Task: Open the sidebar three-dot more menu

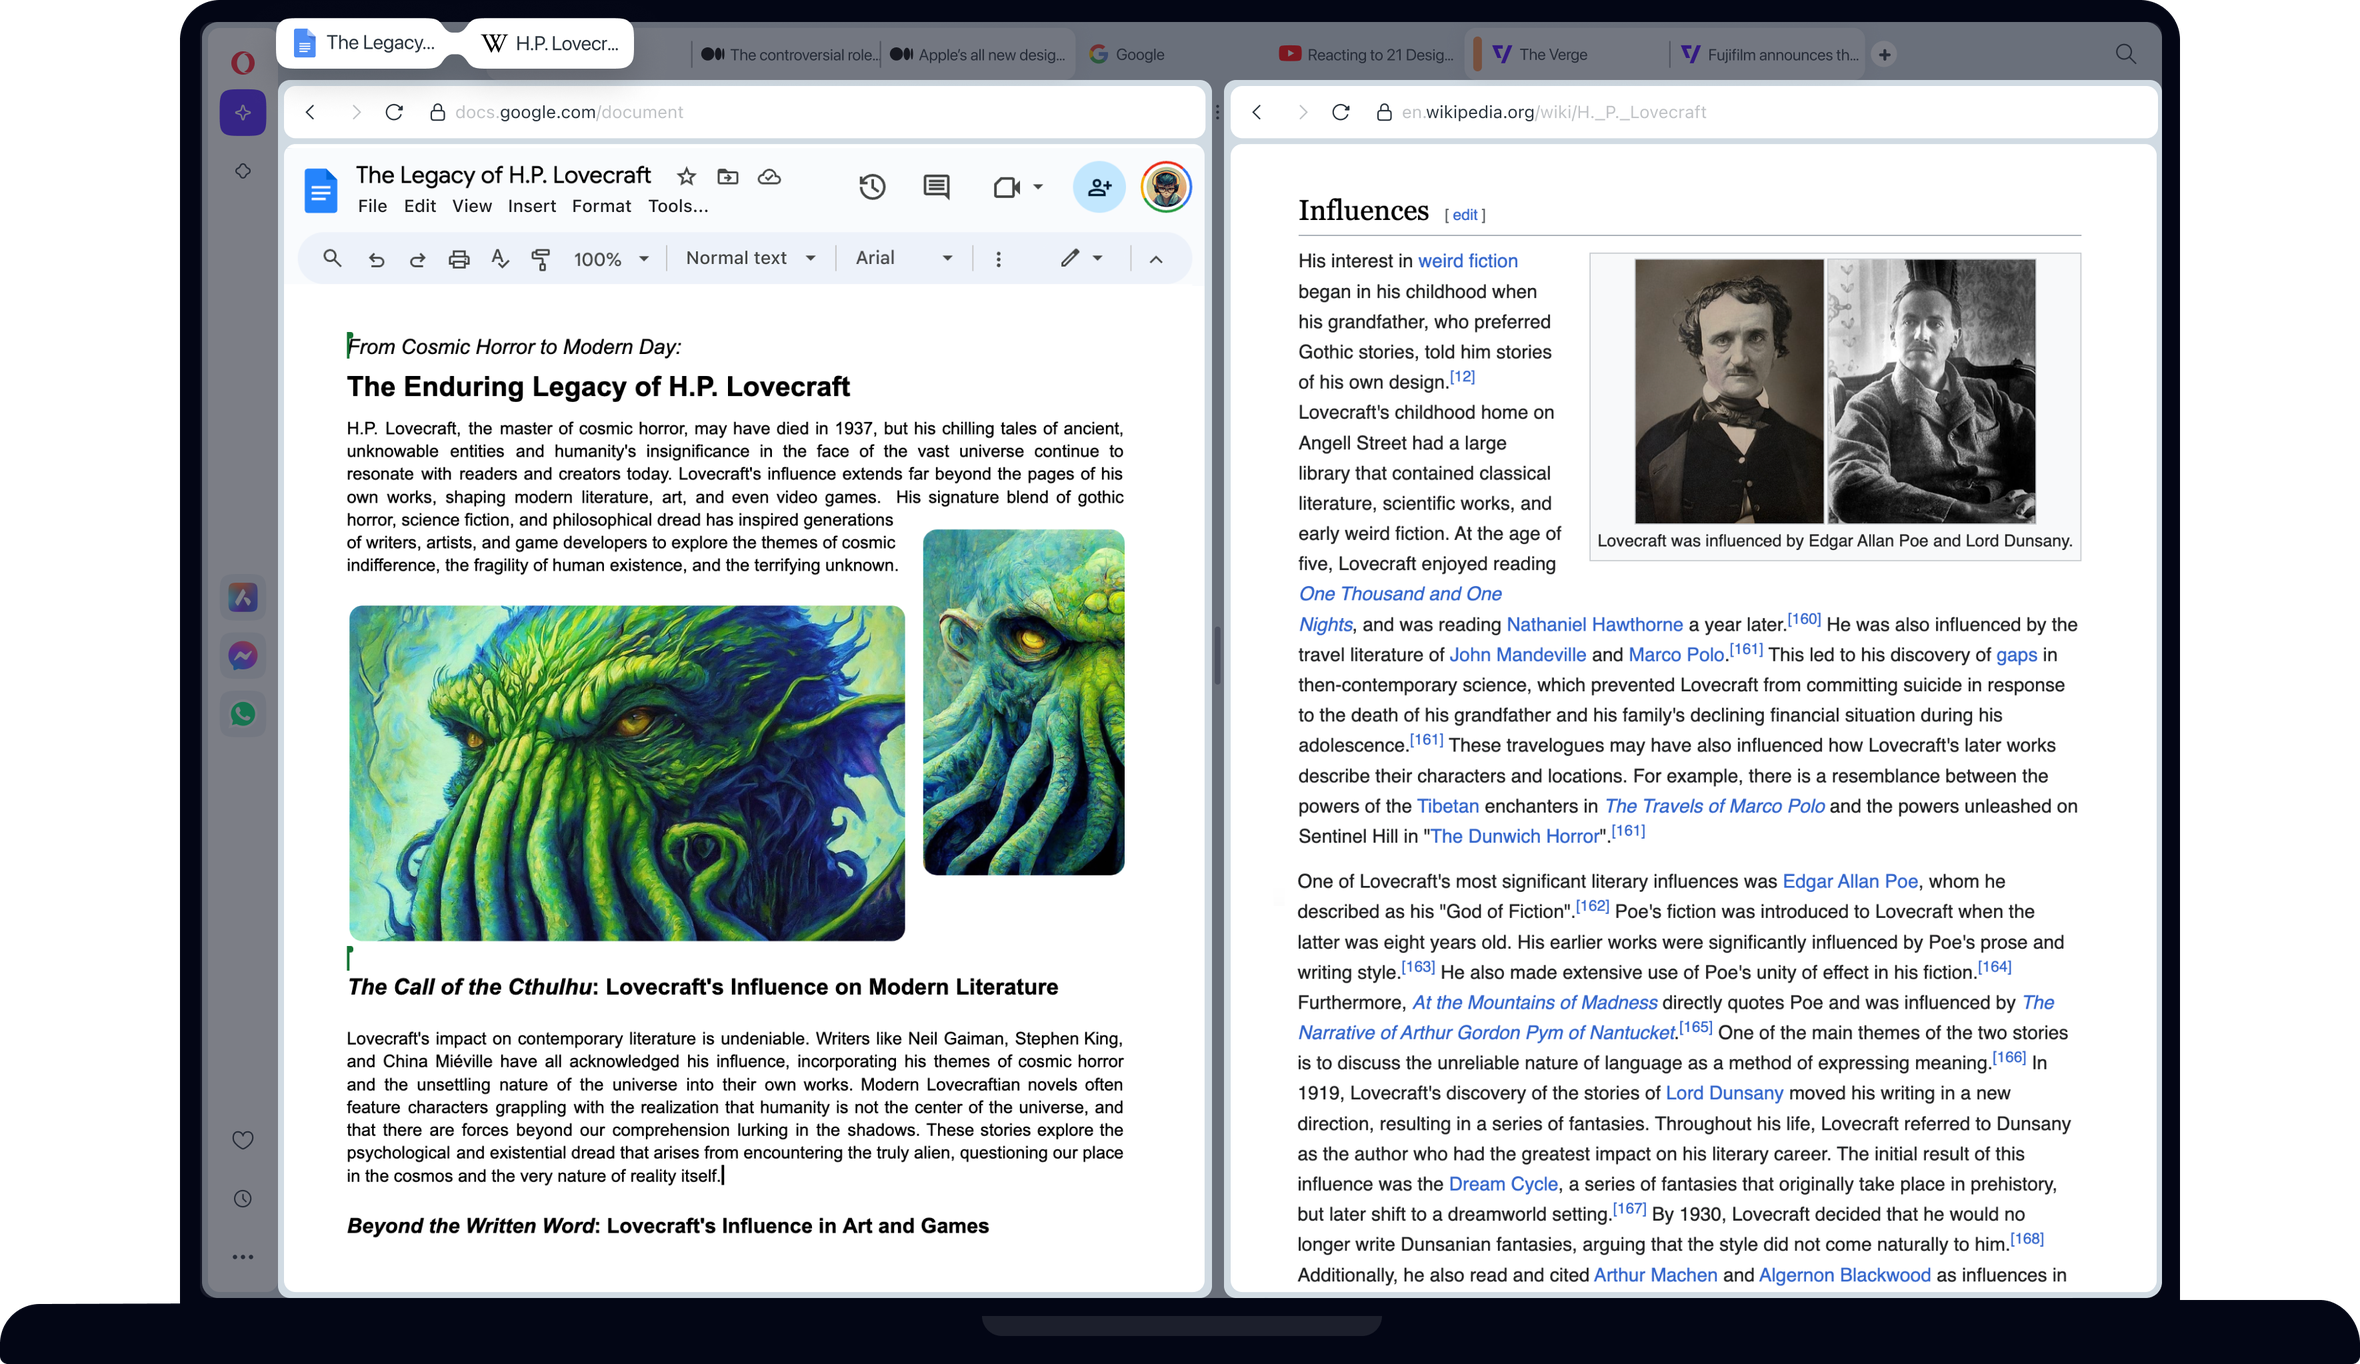Action: tap(243, 1257)
